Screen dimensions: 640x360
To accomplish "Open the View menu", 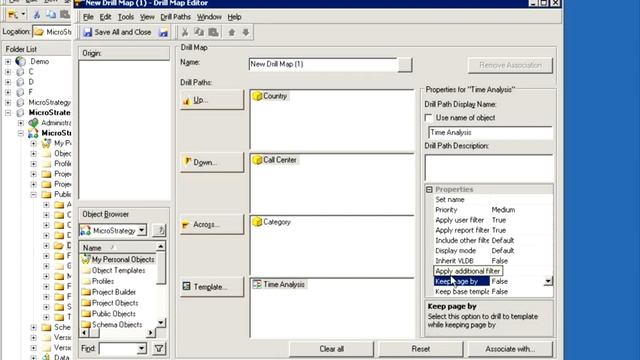I will tap(147, 17).
